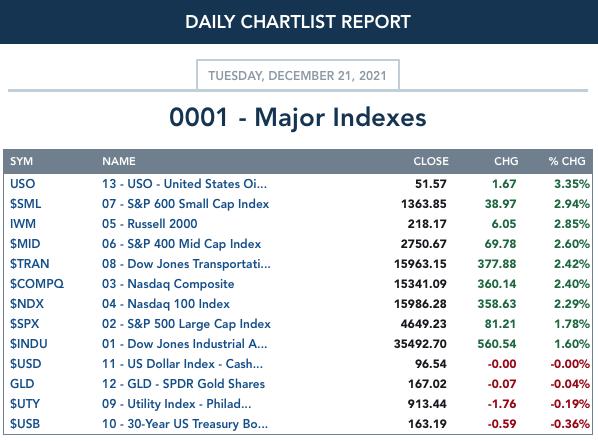This screenshot has height=441, width=598.
Task: Open the $SML symbol link
Action: (x=26, y=204)
